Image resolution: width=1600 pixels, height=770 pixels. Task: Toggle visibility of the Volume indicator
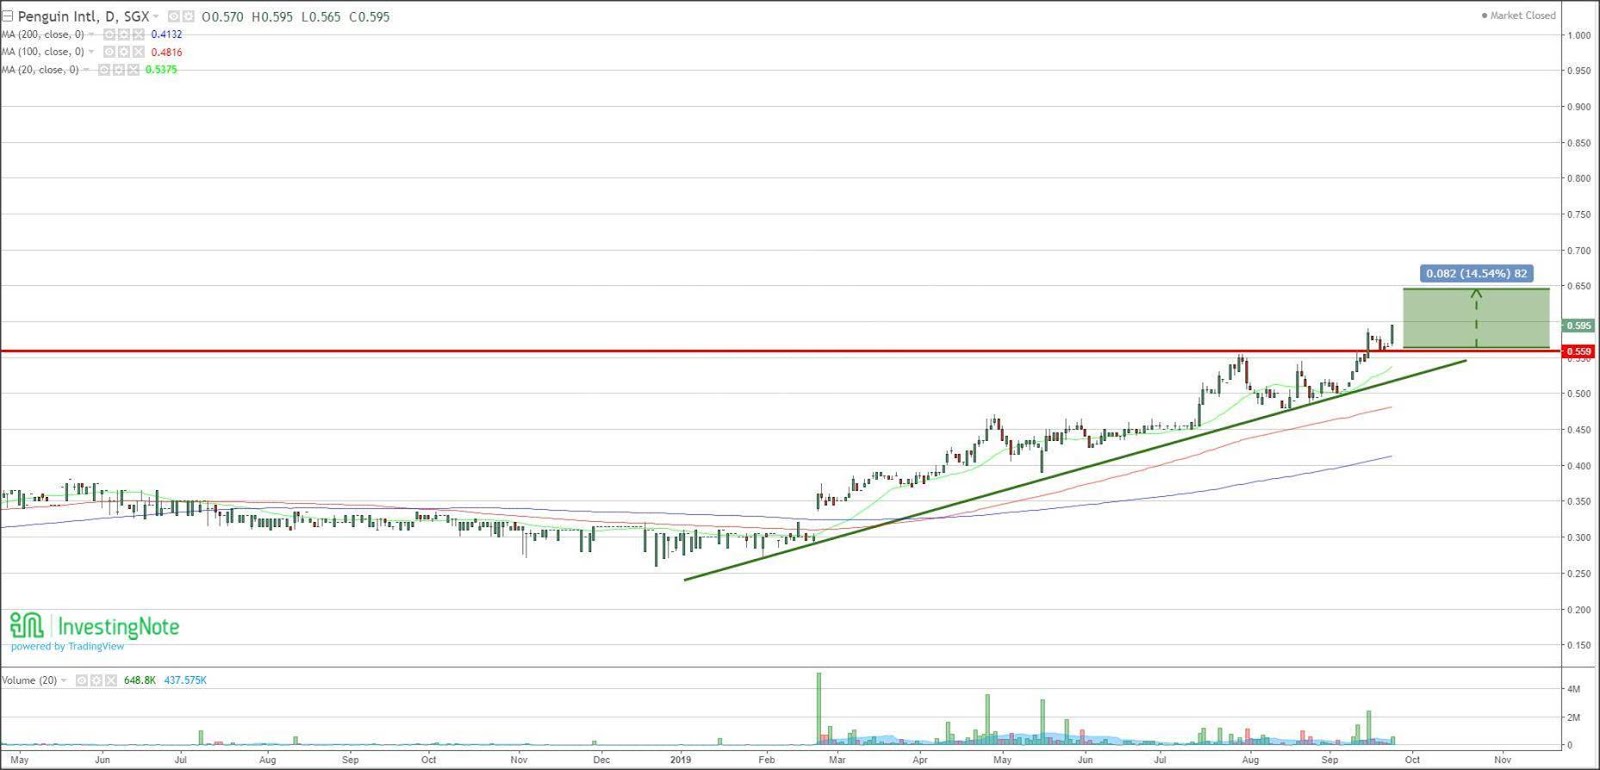(82, 680)
